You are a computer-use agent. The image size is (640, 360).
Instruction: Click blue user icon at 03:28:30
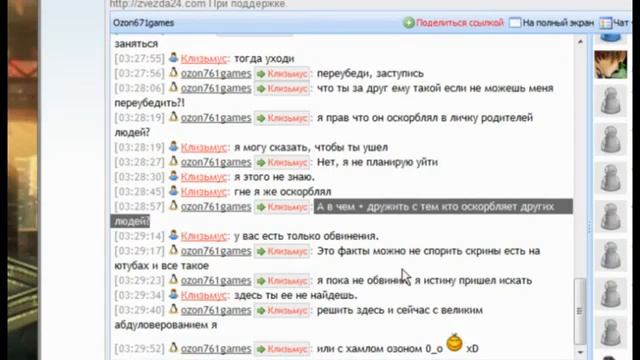coord(173,176)
